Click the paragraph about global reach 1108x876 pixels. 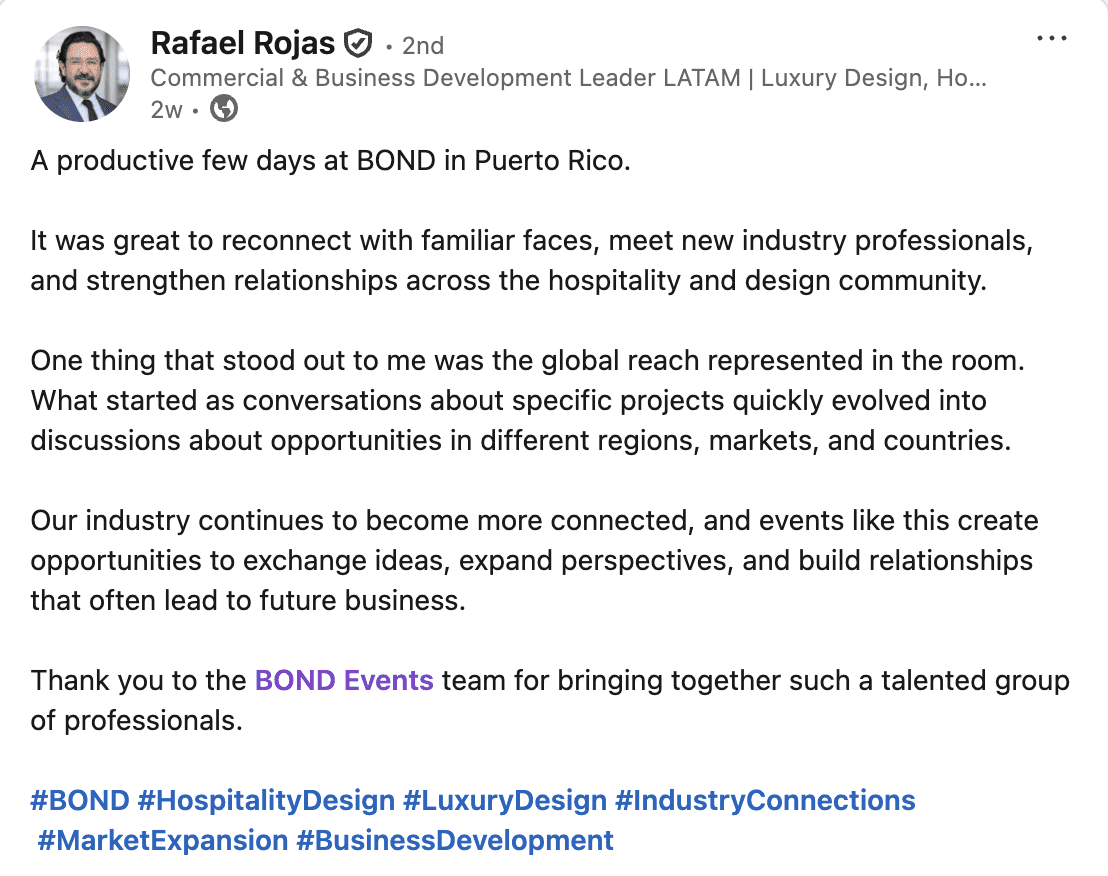527,401
